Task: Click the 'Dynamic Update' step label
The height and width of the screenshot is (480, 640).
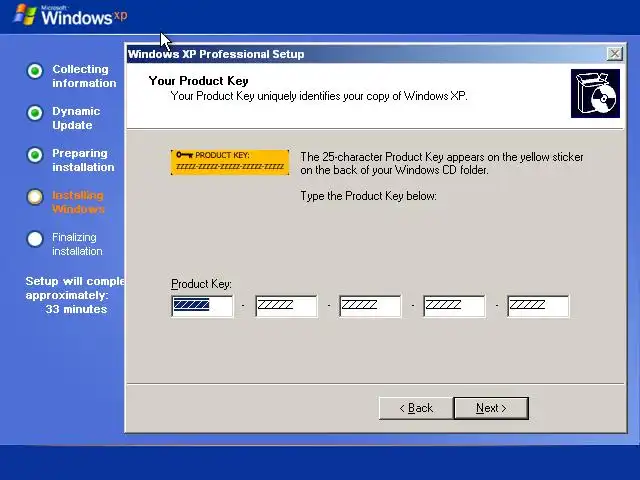Action: tap(76, 118)
